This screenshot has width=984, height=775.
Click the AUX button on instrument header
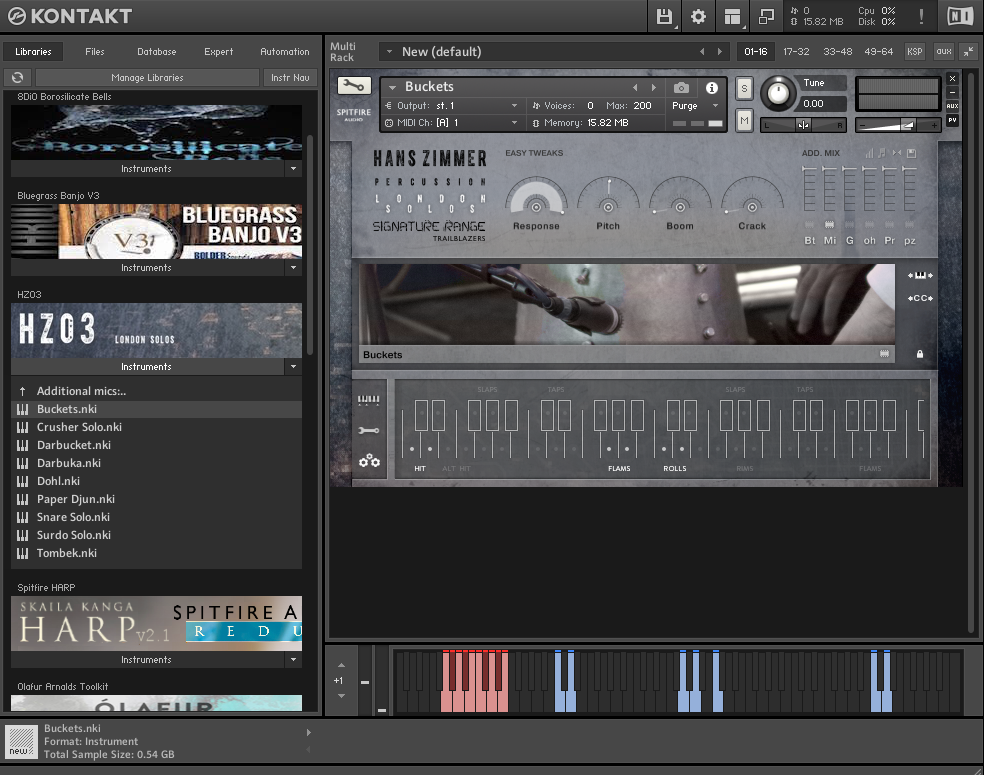point(953,105)
